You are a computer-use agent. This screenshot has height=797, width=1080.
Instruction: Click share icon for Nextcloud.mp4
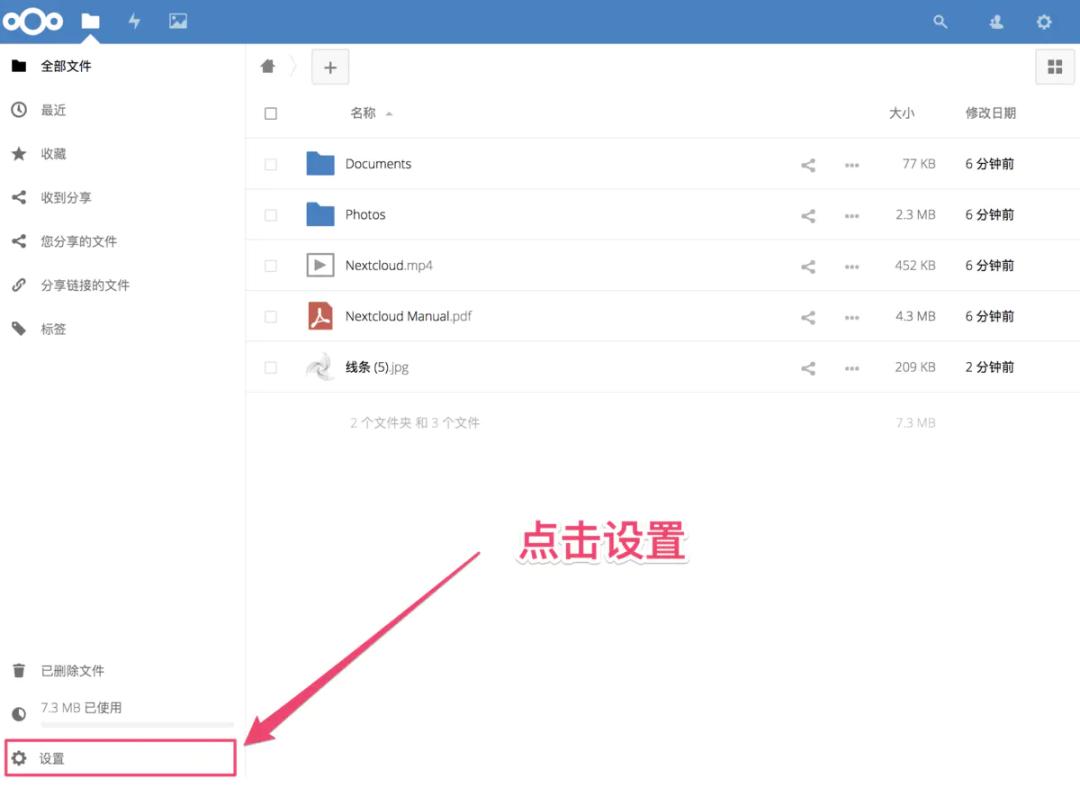pos(808,267)
